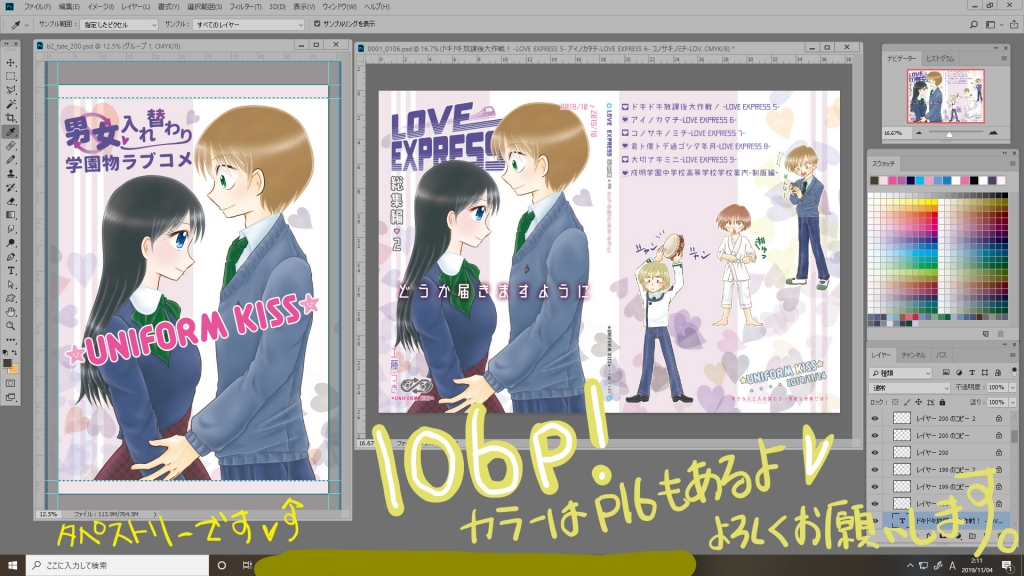Select the Gradient tool
This screenshot has height=576, width=1024.
pos(11,215)
